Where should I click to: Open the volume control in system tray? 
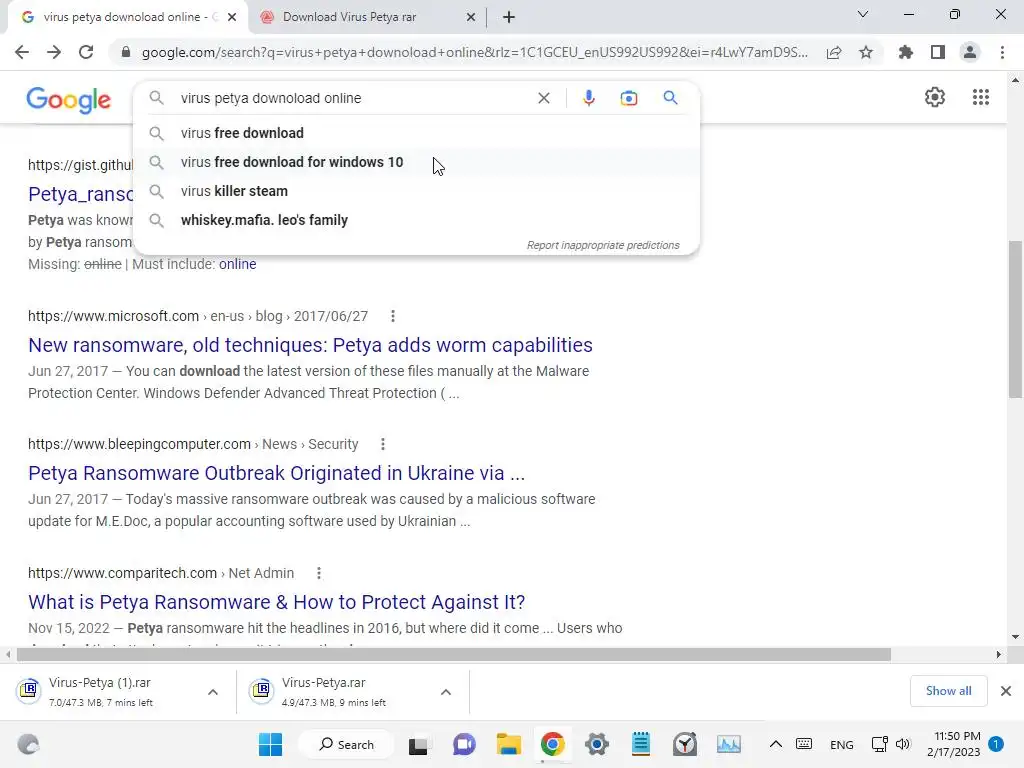click(903, 744)
